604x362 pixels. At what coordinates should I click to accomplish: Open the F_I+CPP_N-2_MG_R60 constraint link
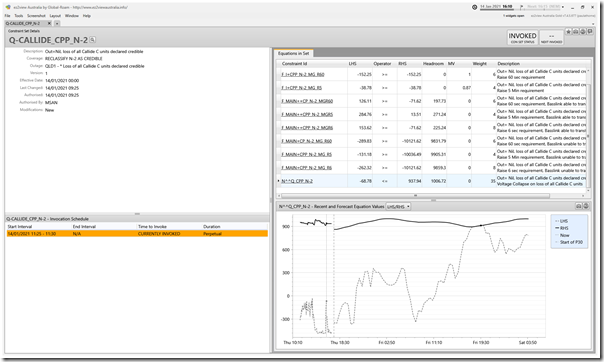(x=303, y=74)
